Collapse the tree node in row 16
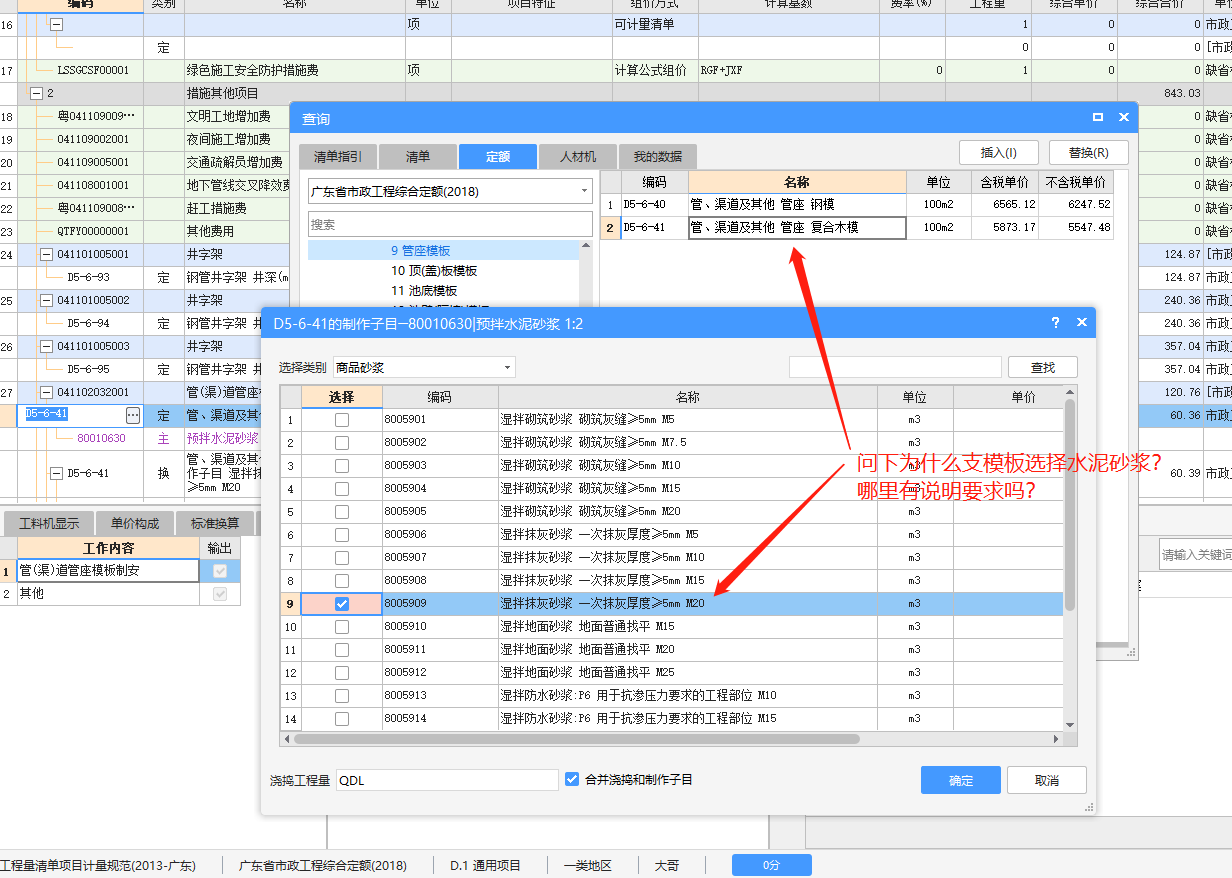Image resolution: width=1232 pixels, height=878 pixels. click(56, 24)
